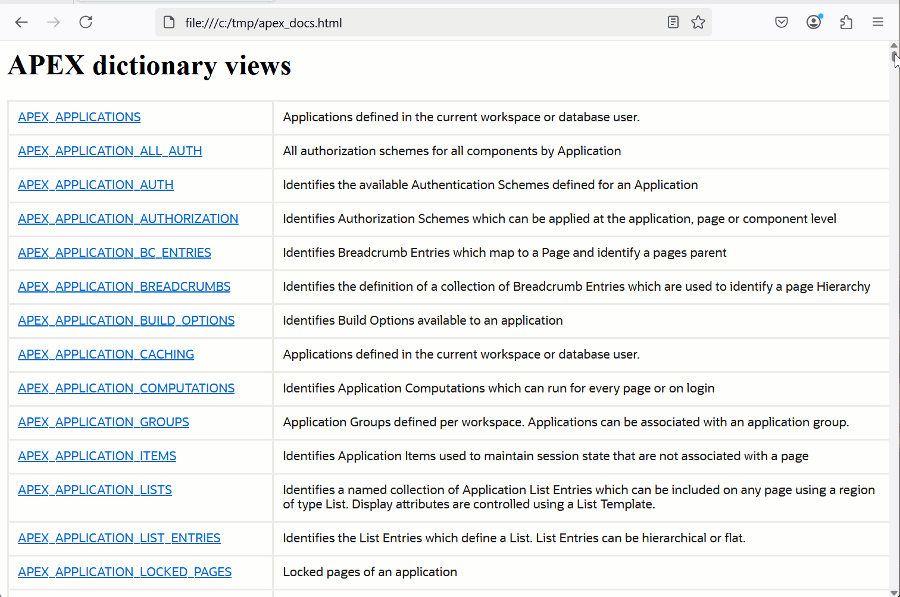Toggle reader view icon
The width and height of the screenshot is (900, 597).
pos(674,22)
